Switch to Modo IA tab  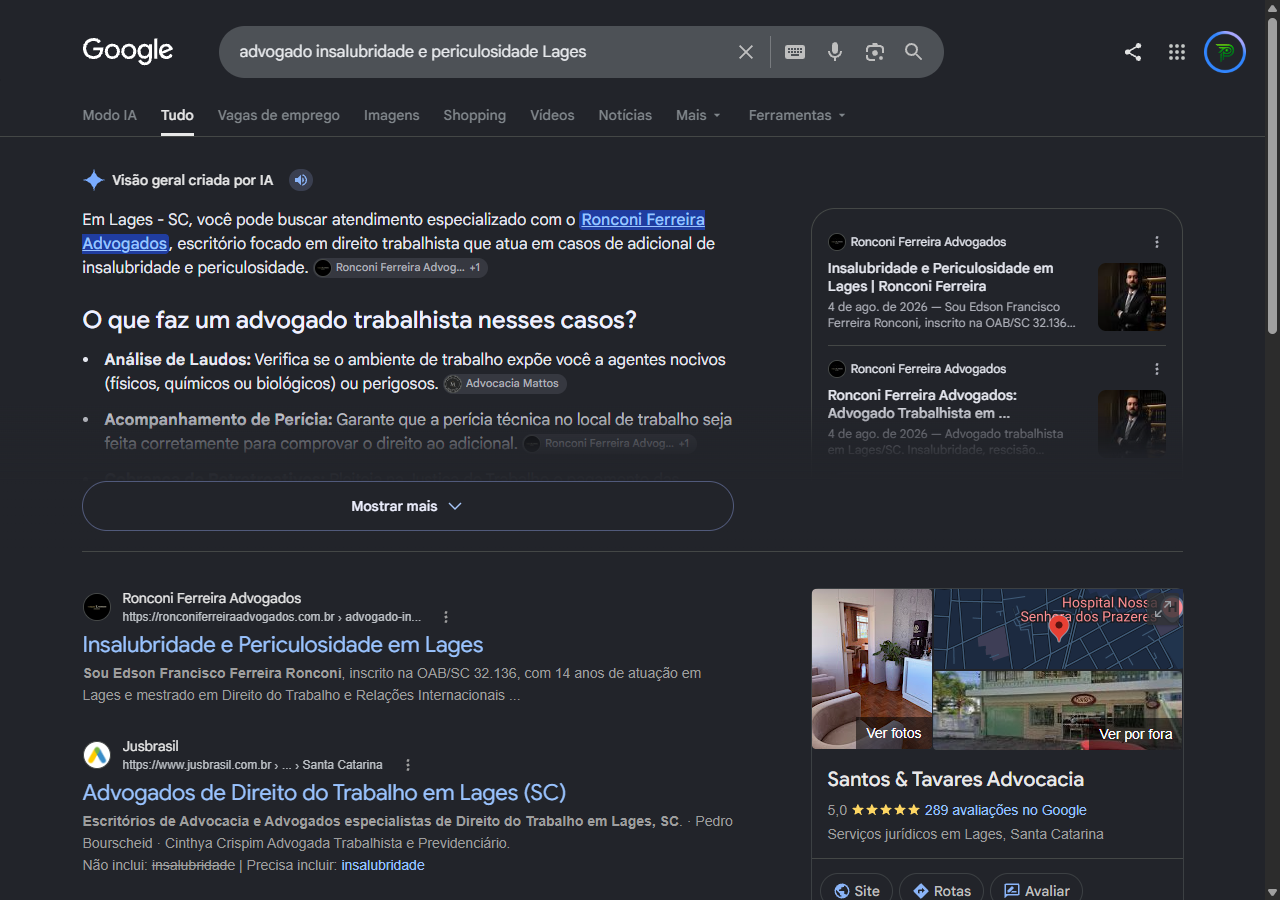[x=110, y=115]
